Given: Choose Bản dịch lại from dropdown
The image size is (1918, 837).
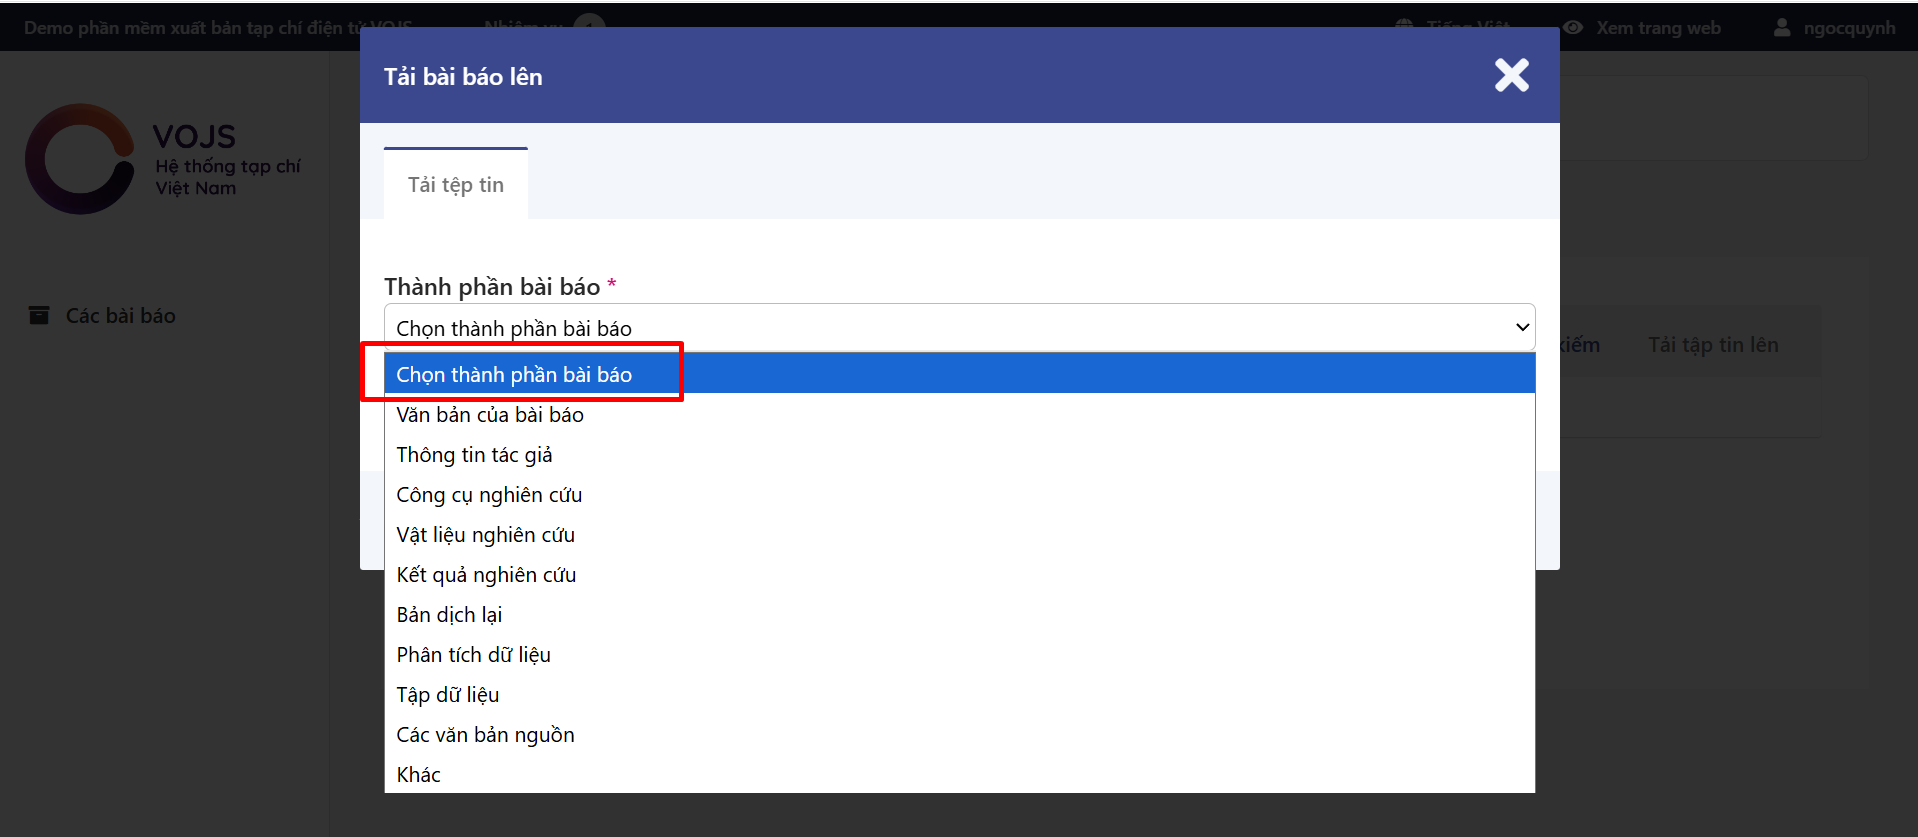Looking at the screenshot, I should click(x=449, y=615).
